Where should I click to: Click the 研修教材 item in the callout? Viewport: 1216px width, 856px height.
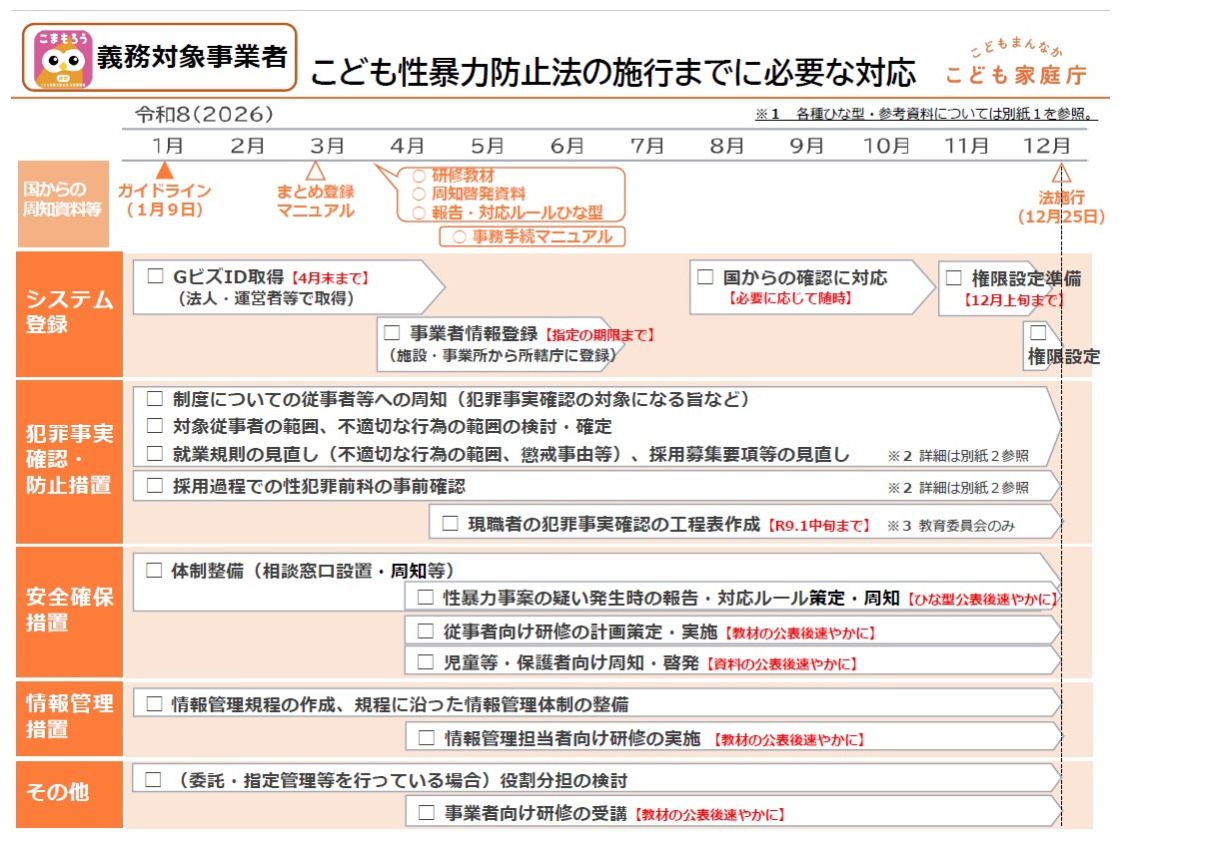coord(463,176)
